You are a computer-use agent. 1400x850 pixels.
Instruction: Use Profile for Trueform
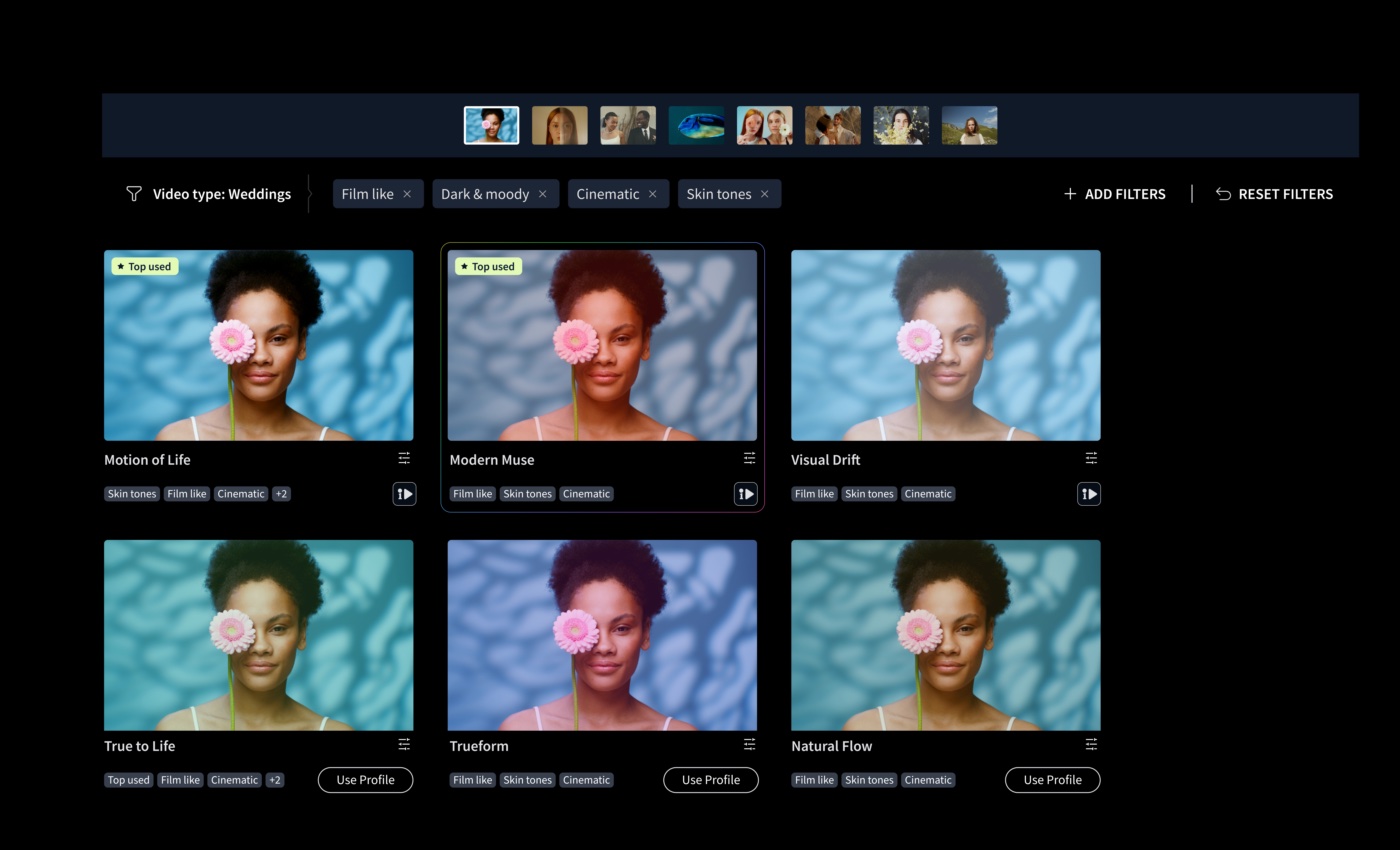[x=710, y=780]
